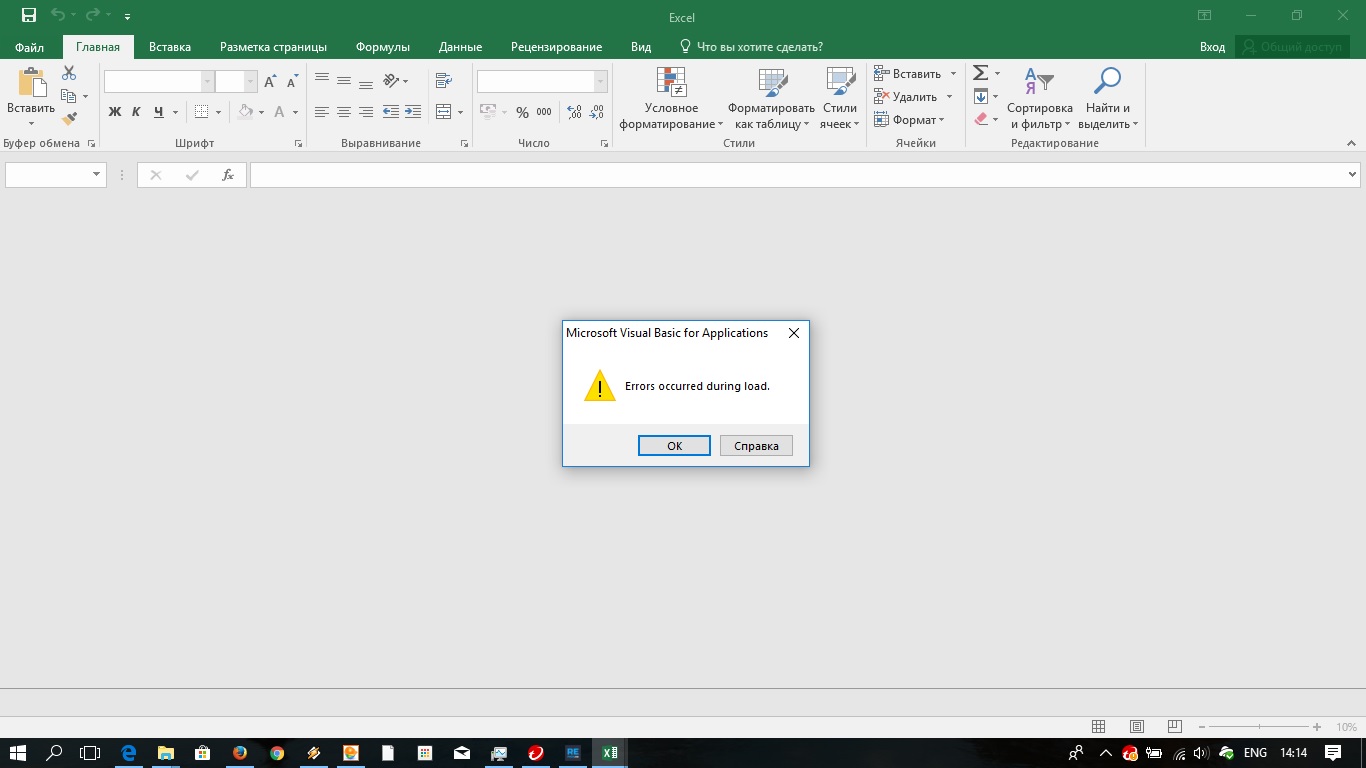Switch to the Рецензирование tab
The width and height of the screenshot is (1366, 768).
[x=556, y=47]
